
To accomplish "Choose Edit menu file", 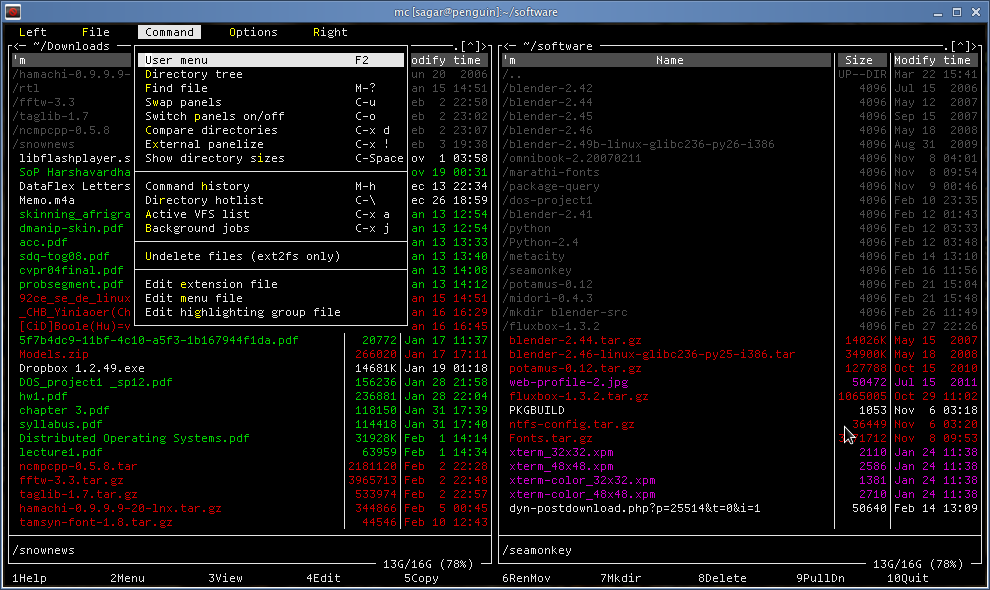I will 271,298.
